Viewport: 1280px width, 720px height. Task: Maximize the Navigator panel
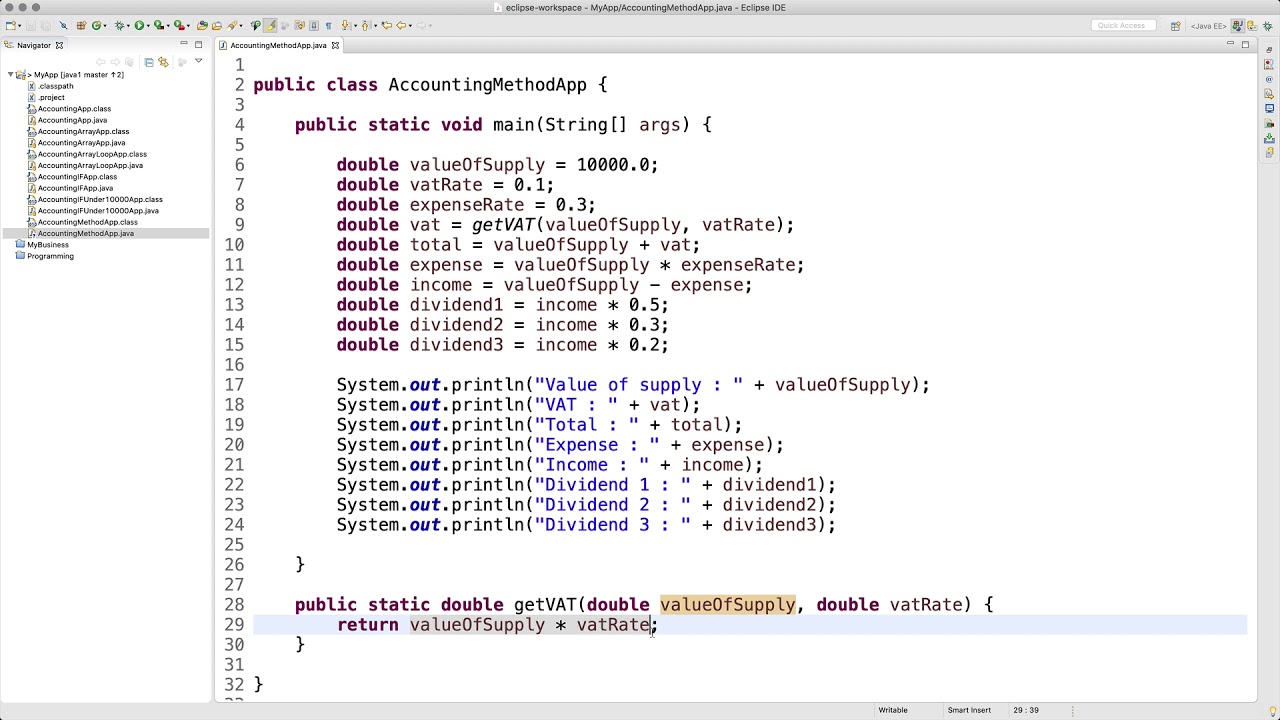[x=198, y=44]
